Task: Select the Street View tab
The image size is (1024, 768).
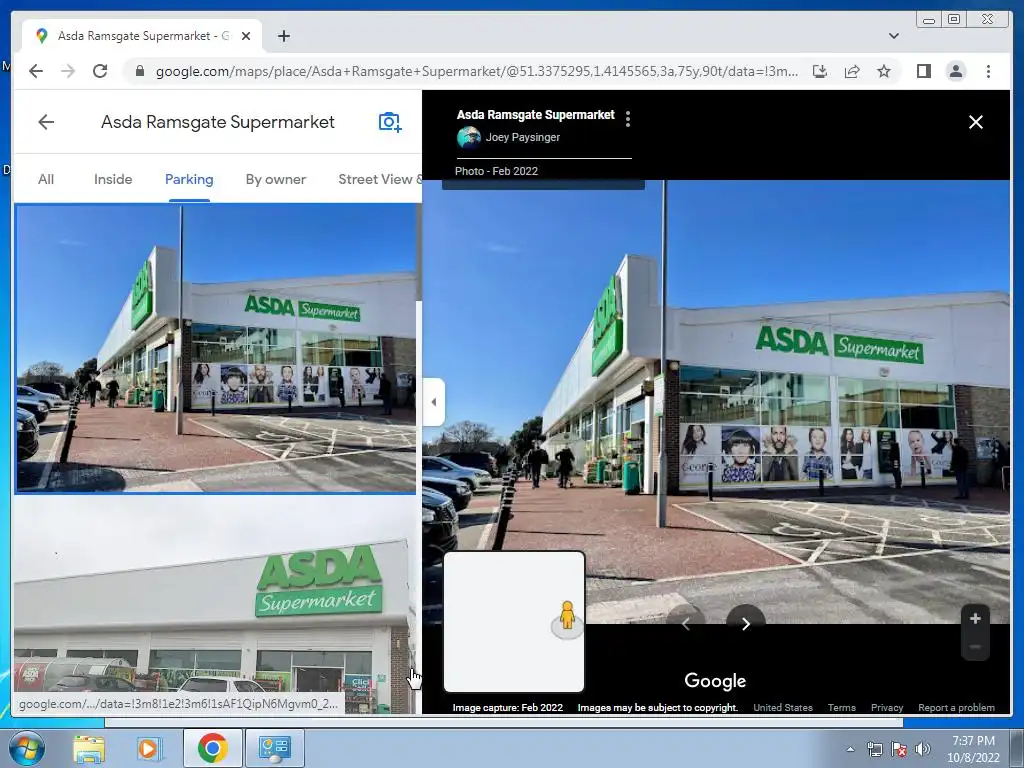Action: pyautogui.click(x=379, y=180)
